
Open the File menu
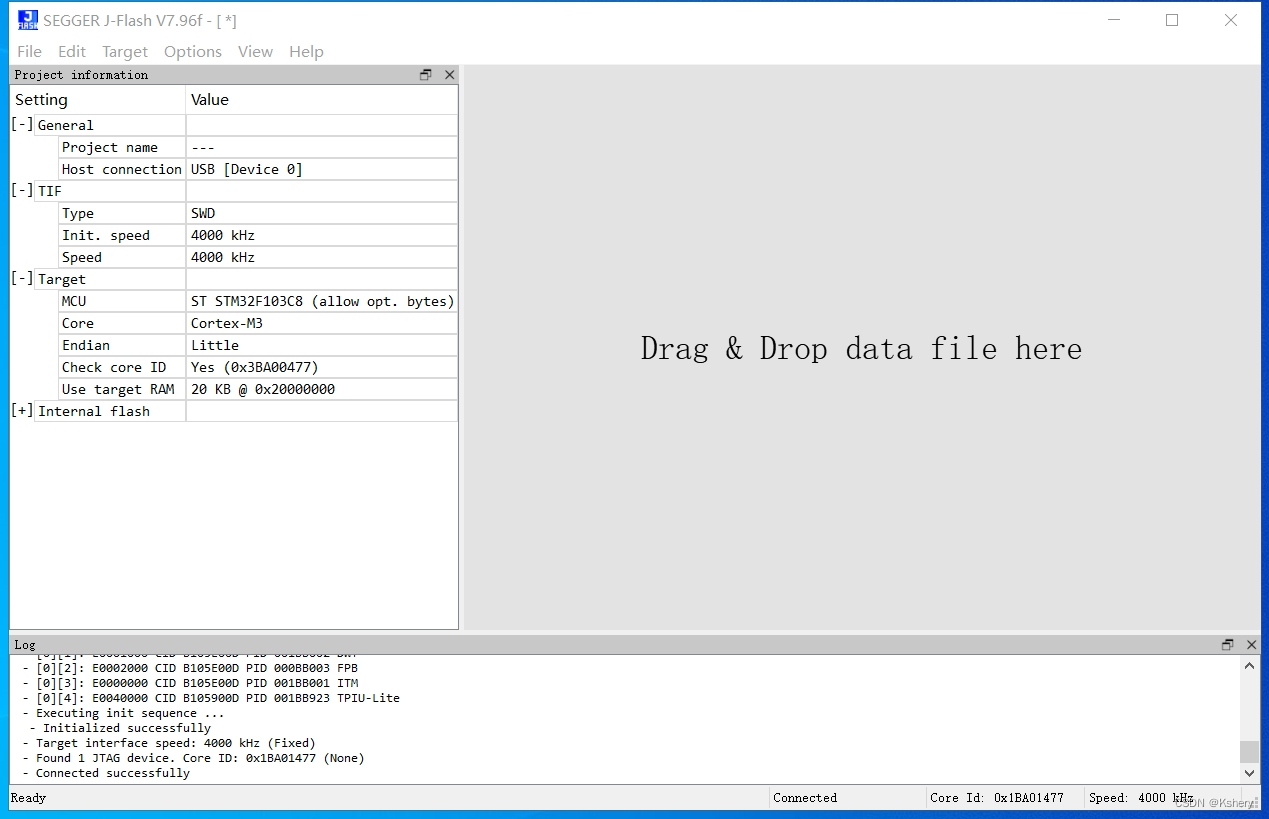click(x=30, y=52)
